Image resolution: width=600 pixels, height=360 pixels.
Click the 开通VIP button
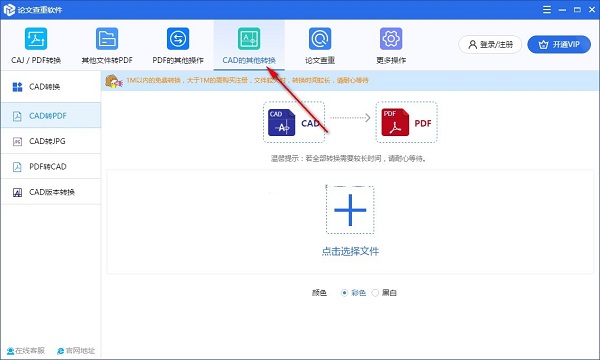click(x=559, y=44)
